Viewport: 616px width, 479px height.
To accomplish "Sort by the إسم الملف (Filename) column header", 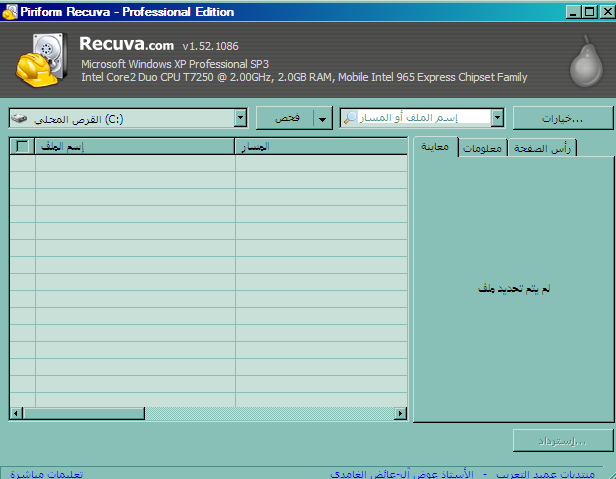I will (135, 147).
